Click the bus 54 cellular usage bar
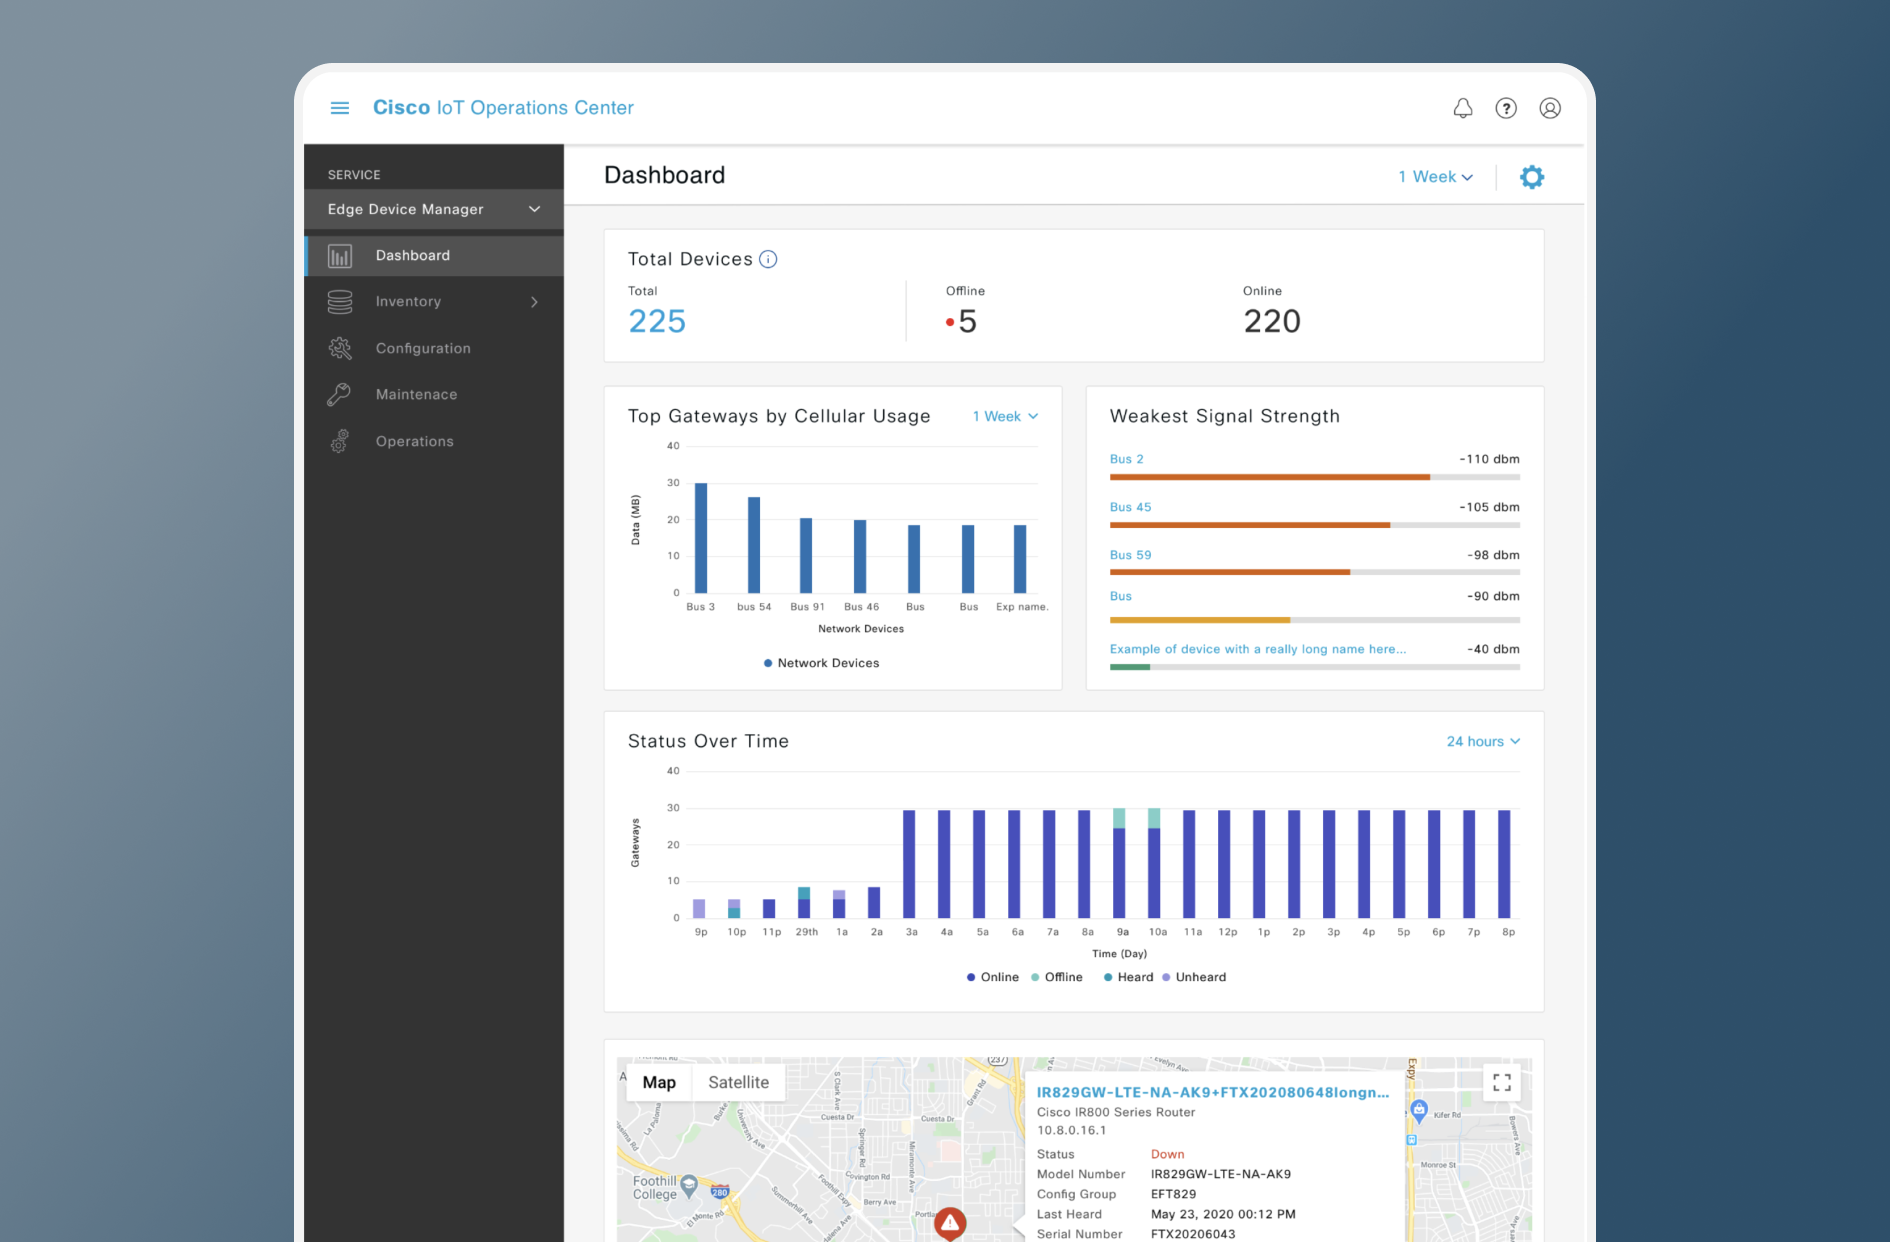Viewport: 1890px width, 1242px height. coord(754,545)
